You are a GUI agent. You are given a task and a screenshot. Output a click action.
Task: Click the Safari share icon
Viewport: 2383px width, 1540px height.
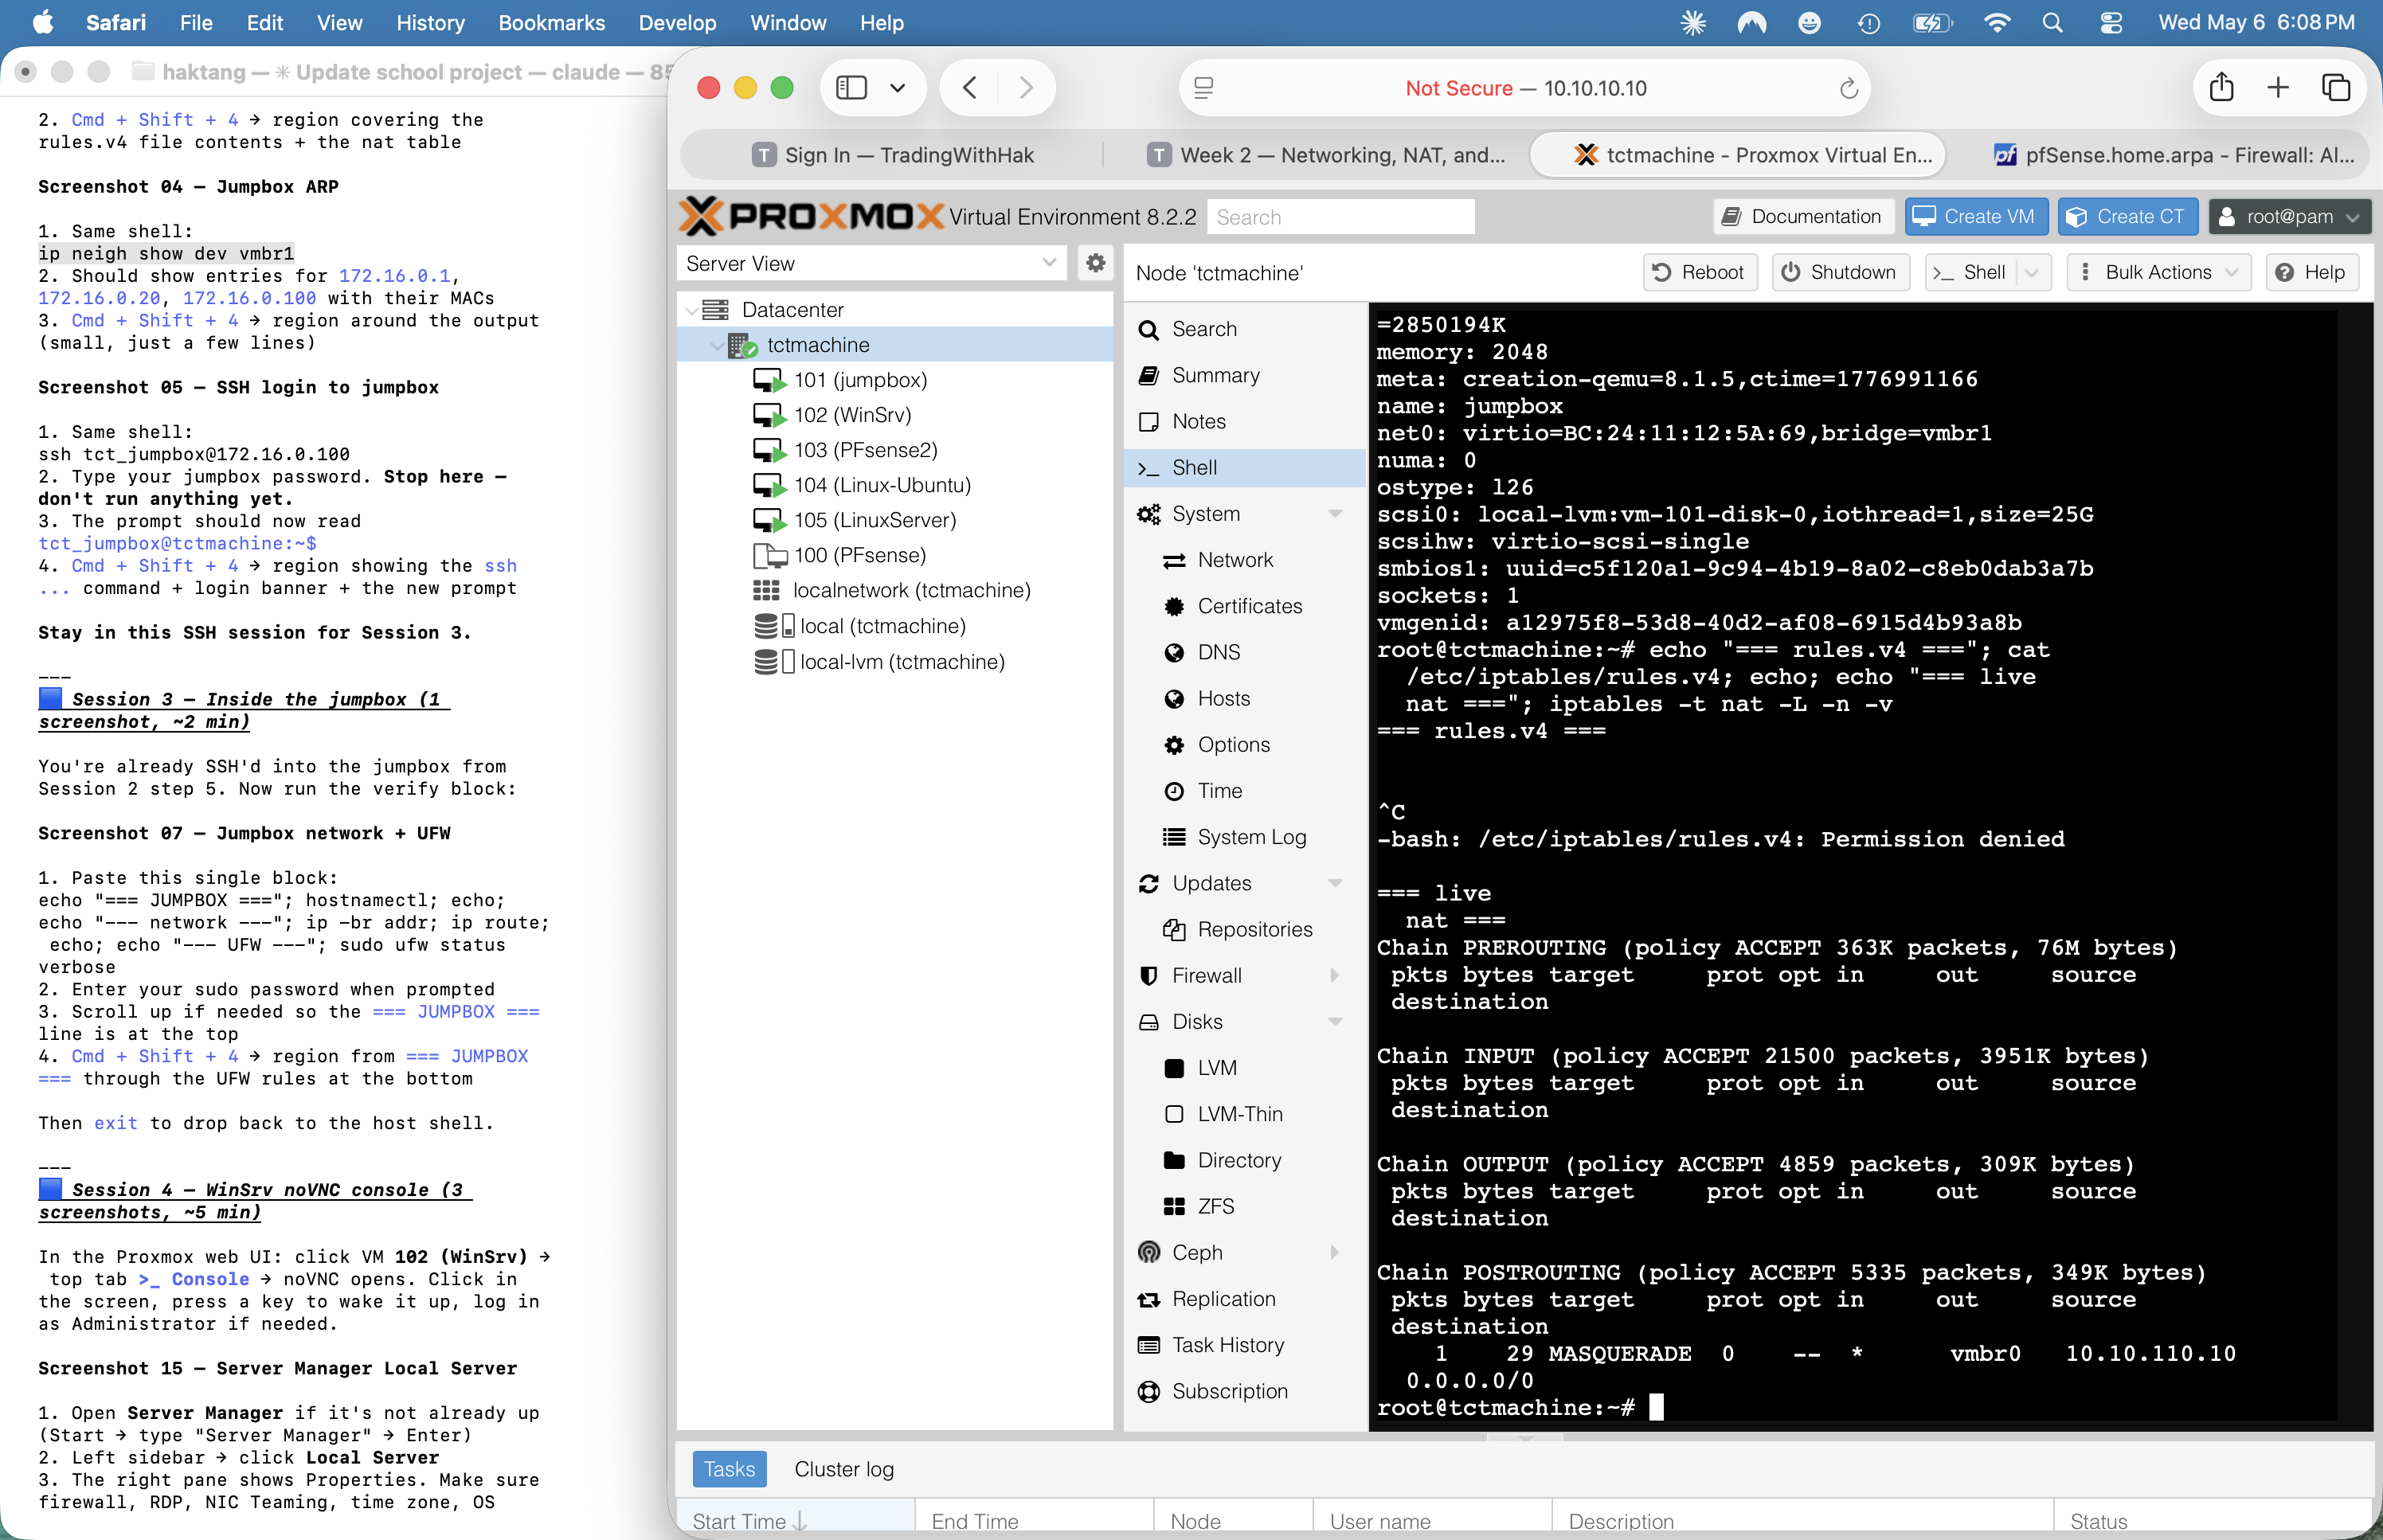point(2221,88)
